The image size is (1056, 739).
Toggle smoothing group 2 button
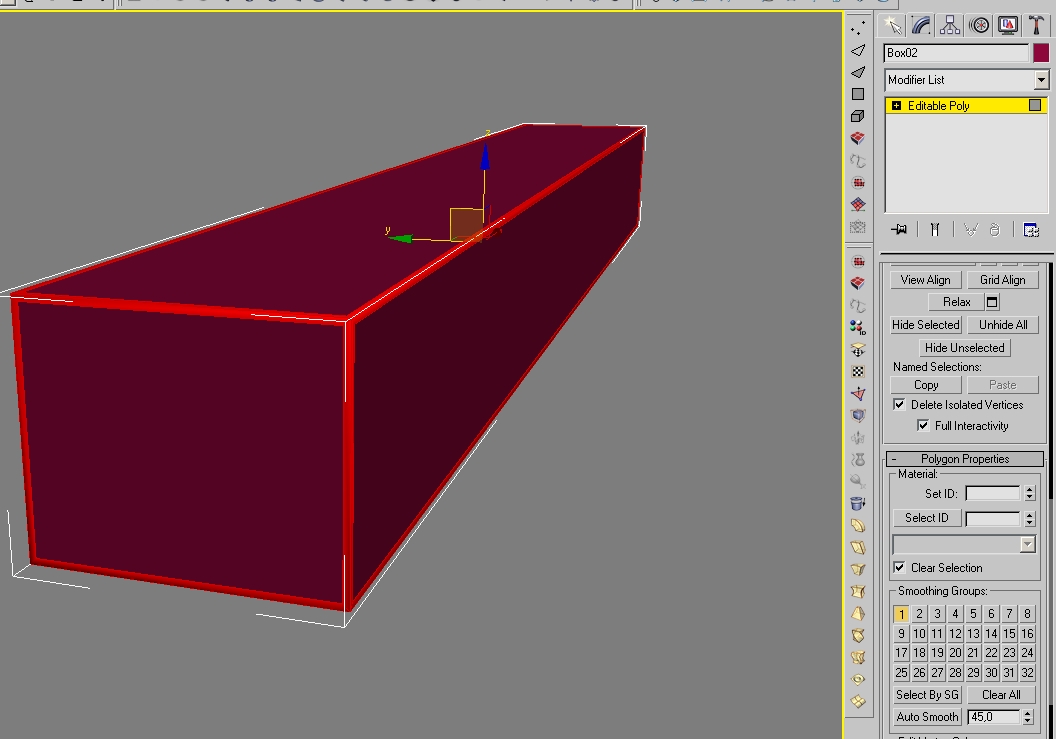click(x=919, y=614)
